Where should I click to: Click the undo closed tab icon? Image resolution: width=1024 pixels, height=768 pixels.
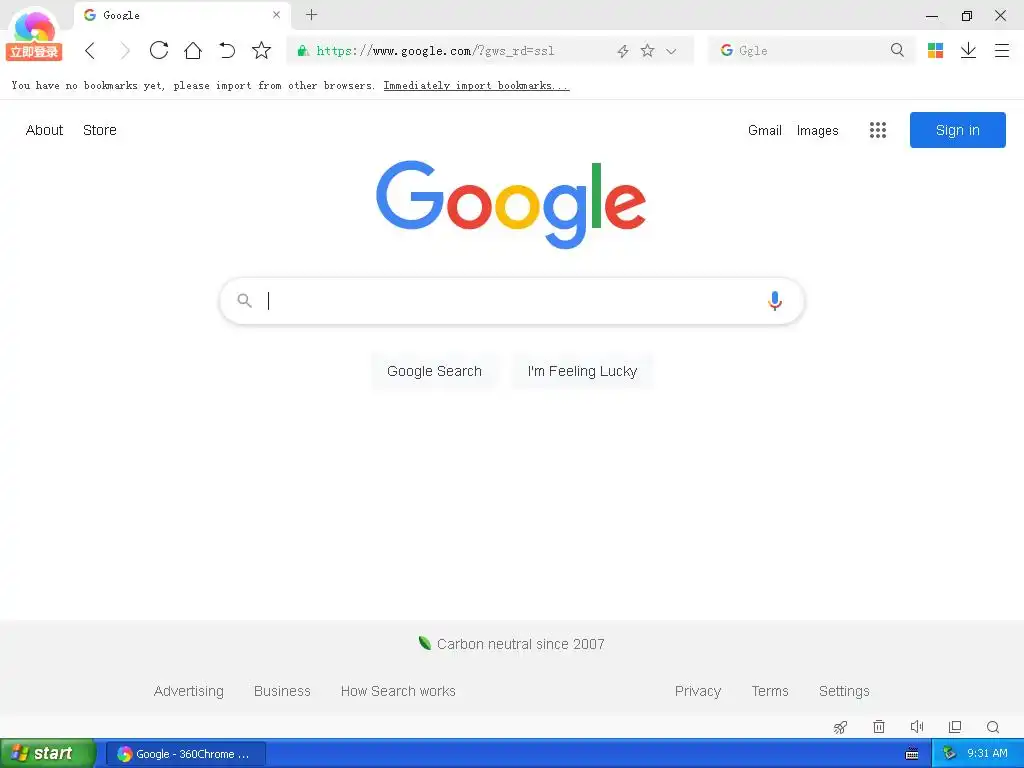(x=227, y=50)
